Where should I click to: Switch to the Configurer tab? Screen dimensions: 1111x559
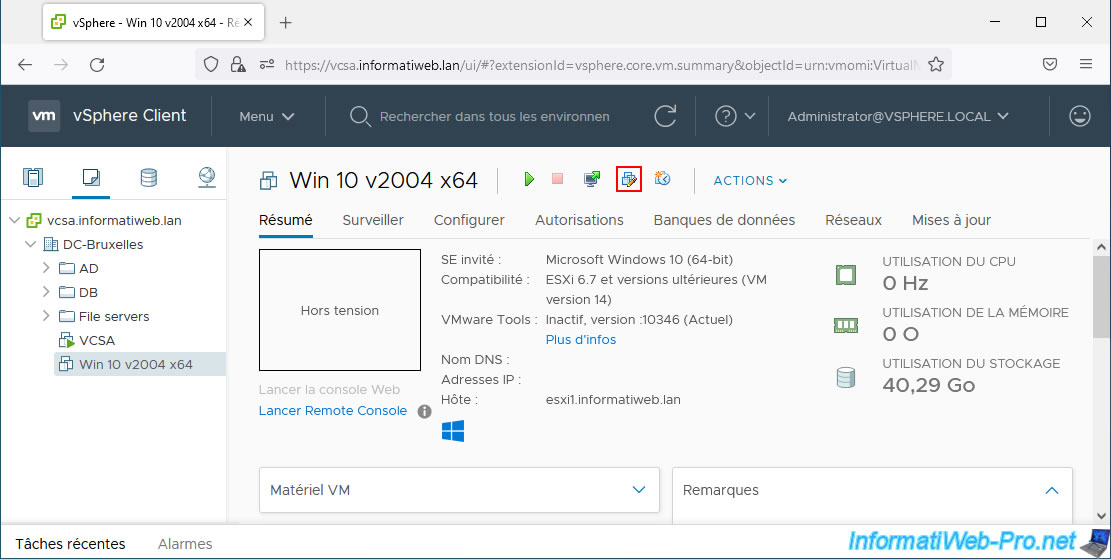(x=469, y=220)
